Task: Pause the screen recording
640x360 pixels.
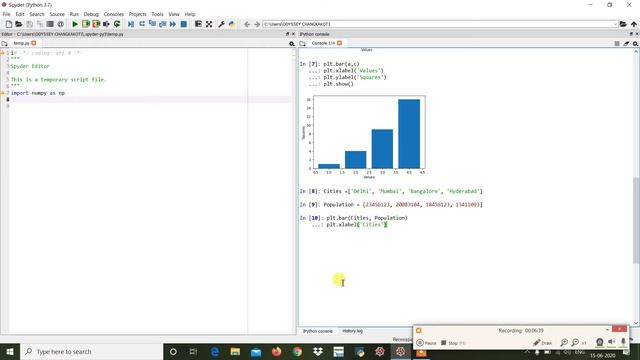Action: click(x=427, y=343)
